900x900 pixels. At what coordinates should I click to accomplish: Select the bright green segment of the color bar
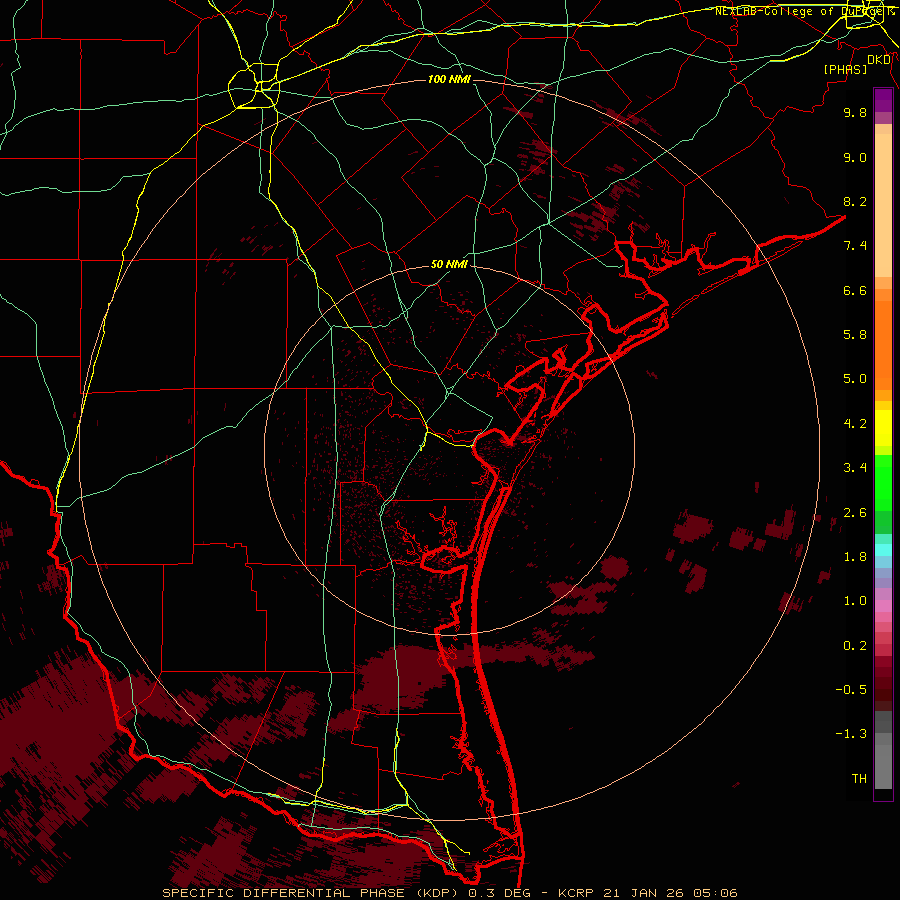[883, 482]
